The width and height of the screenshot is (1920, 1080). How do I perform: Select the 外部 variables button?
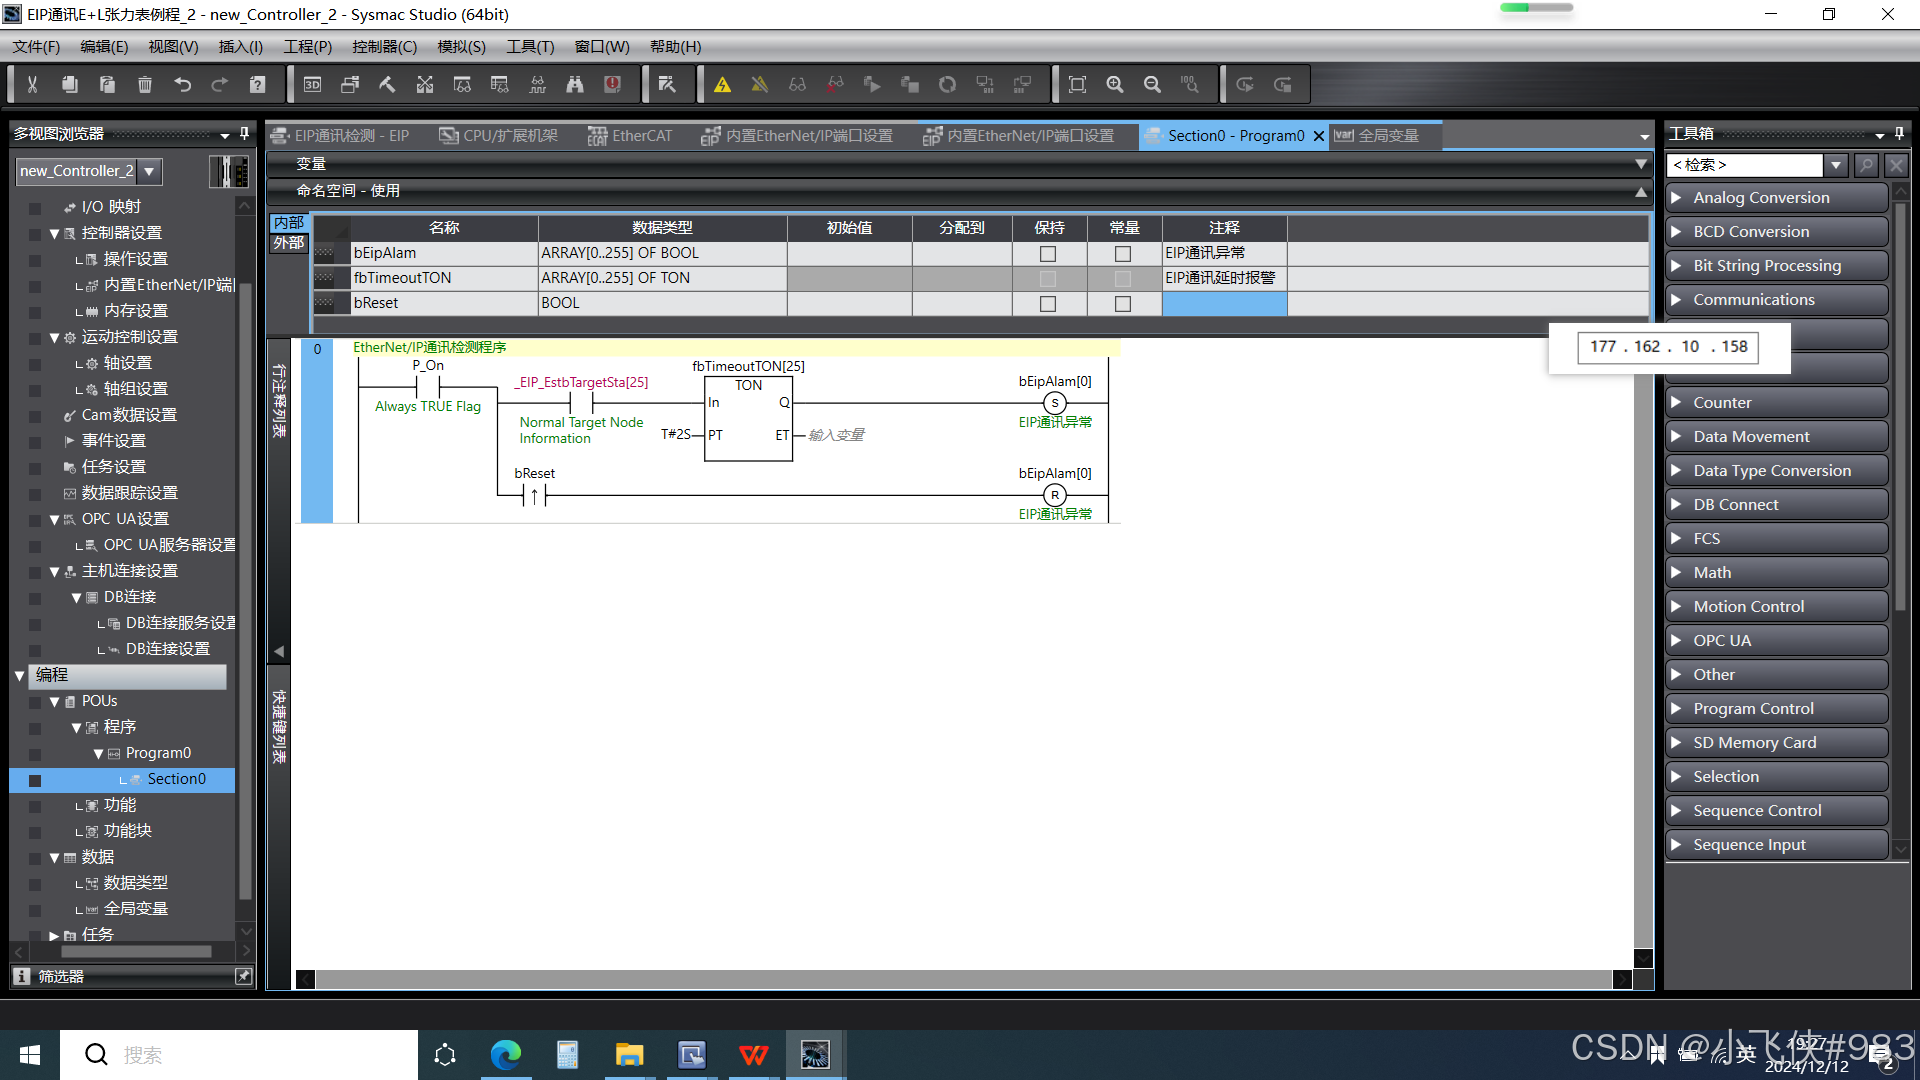tap(289, 243)
